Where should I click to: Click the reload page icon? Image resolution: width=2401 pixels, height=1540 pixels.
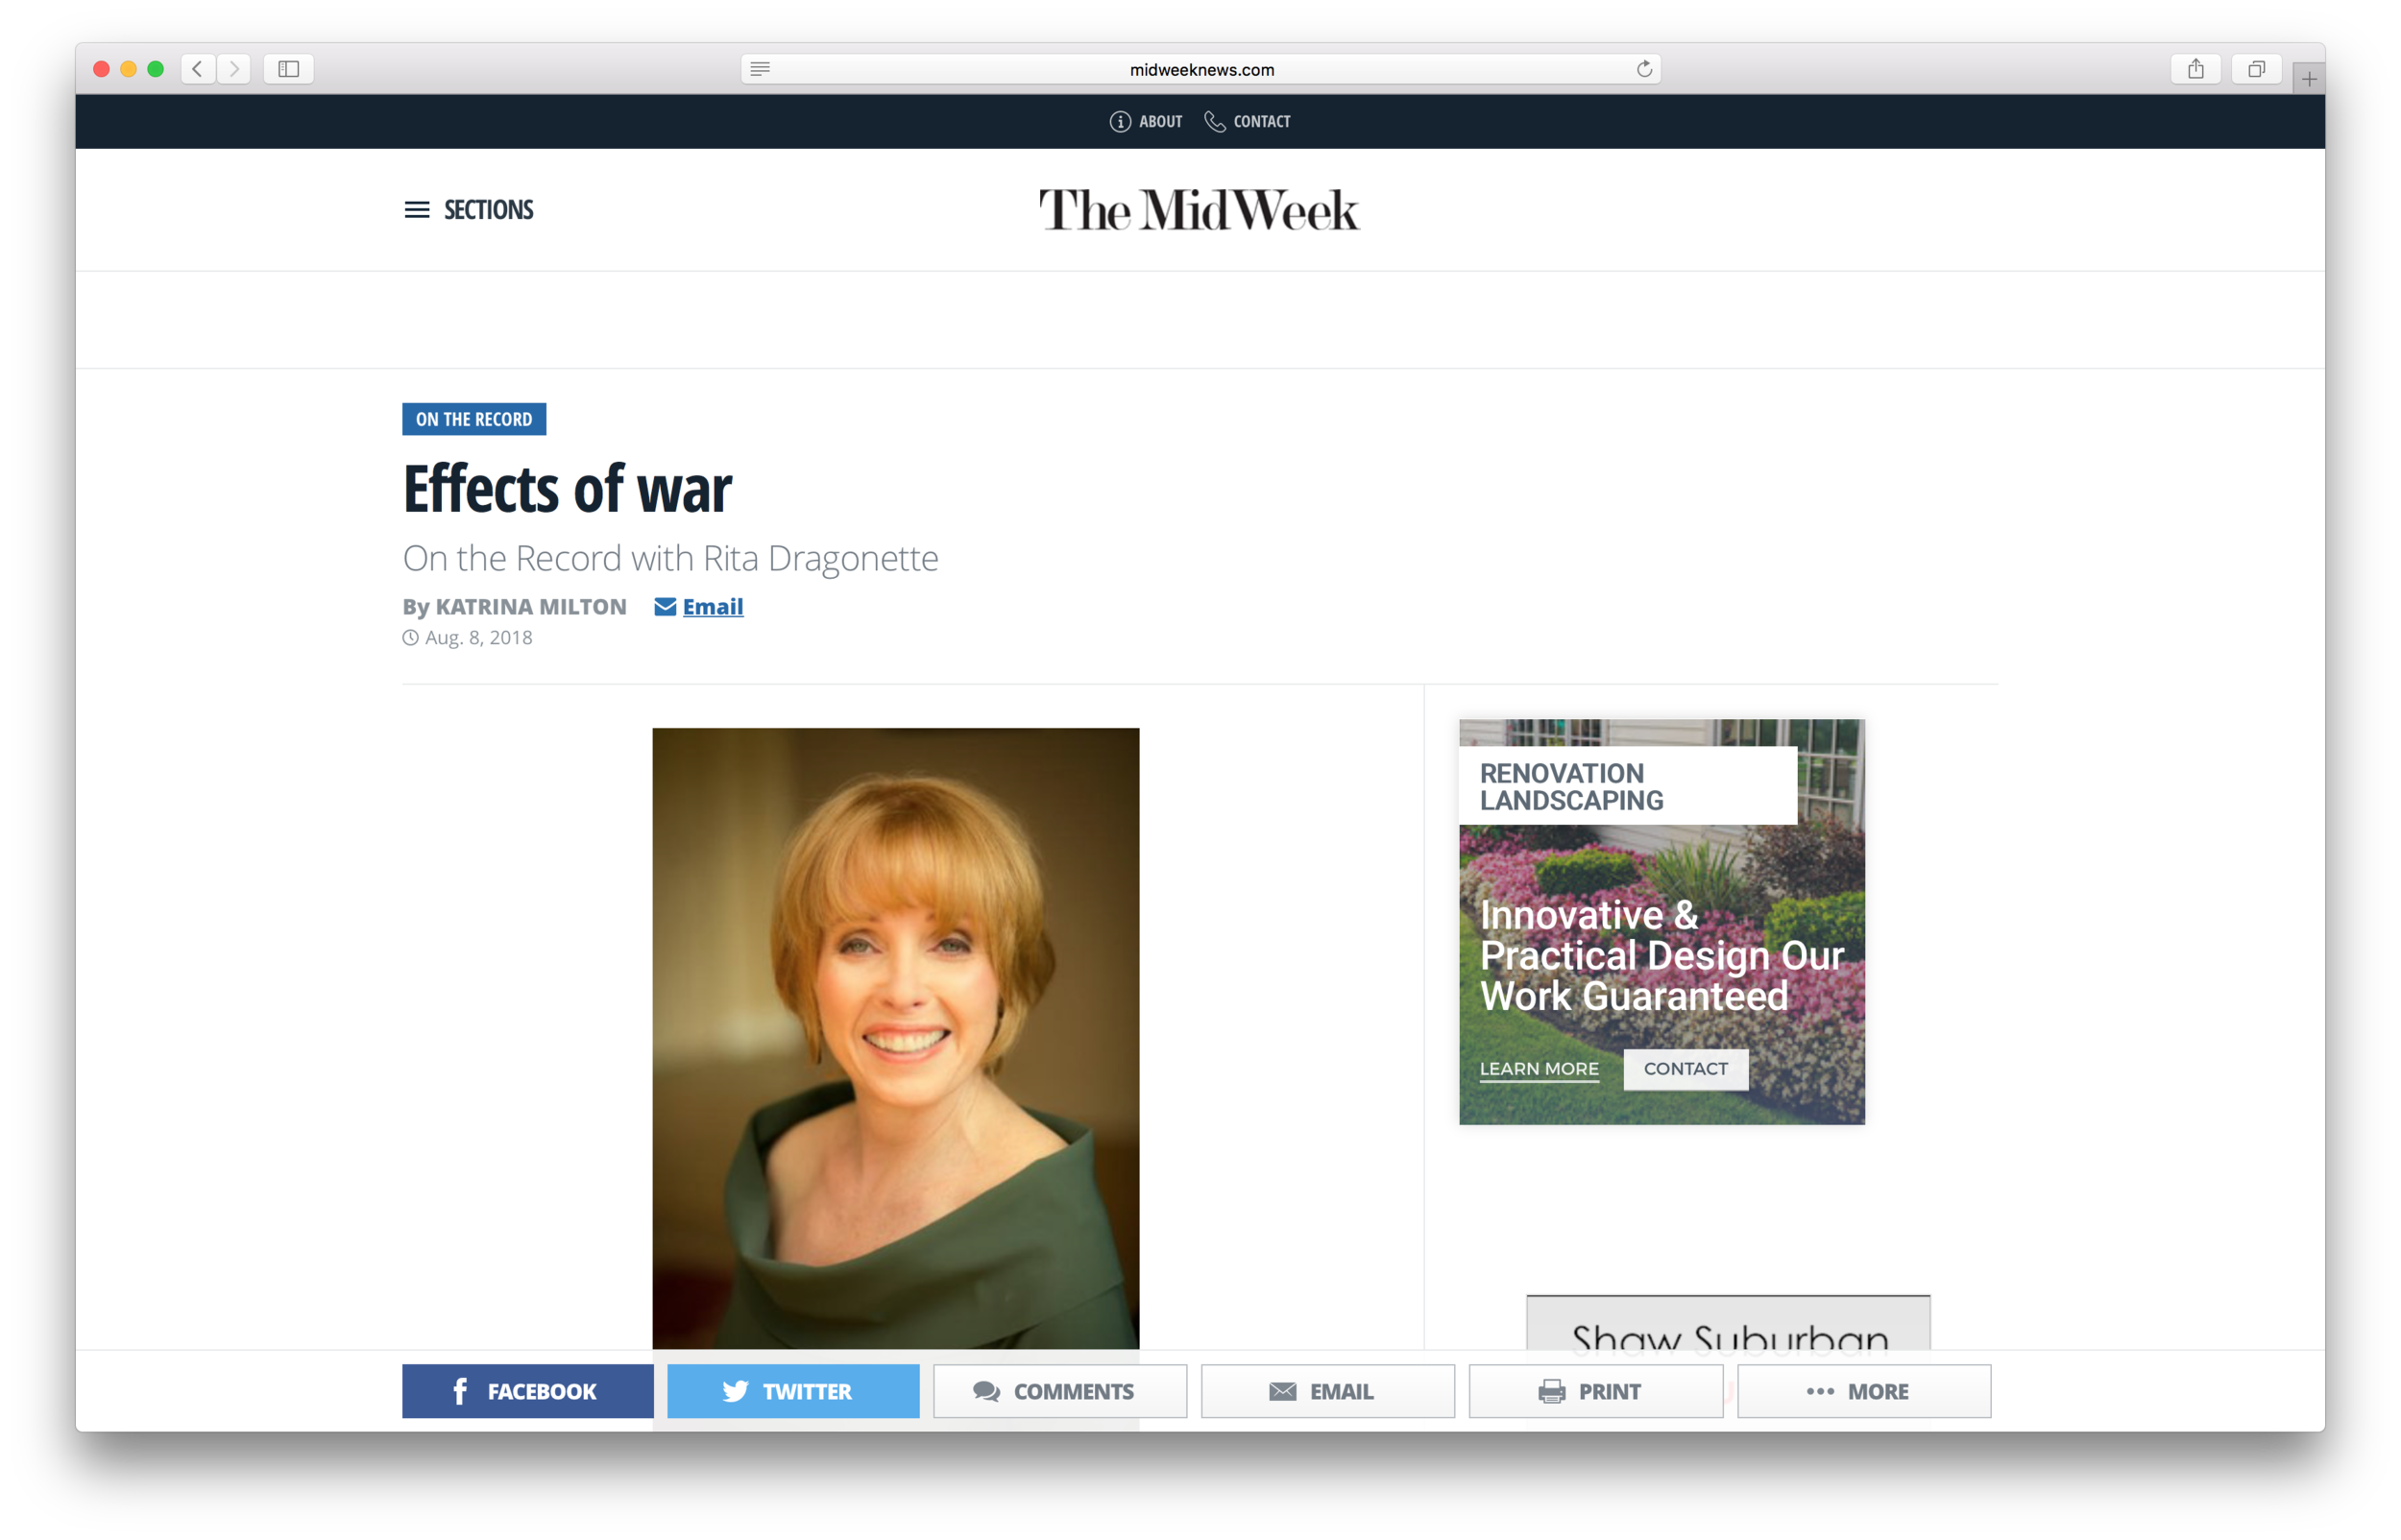tap(1644, 69)
